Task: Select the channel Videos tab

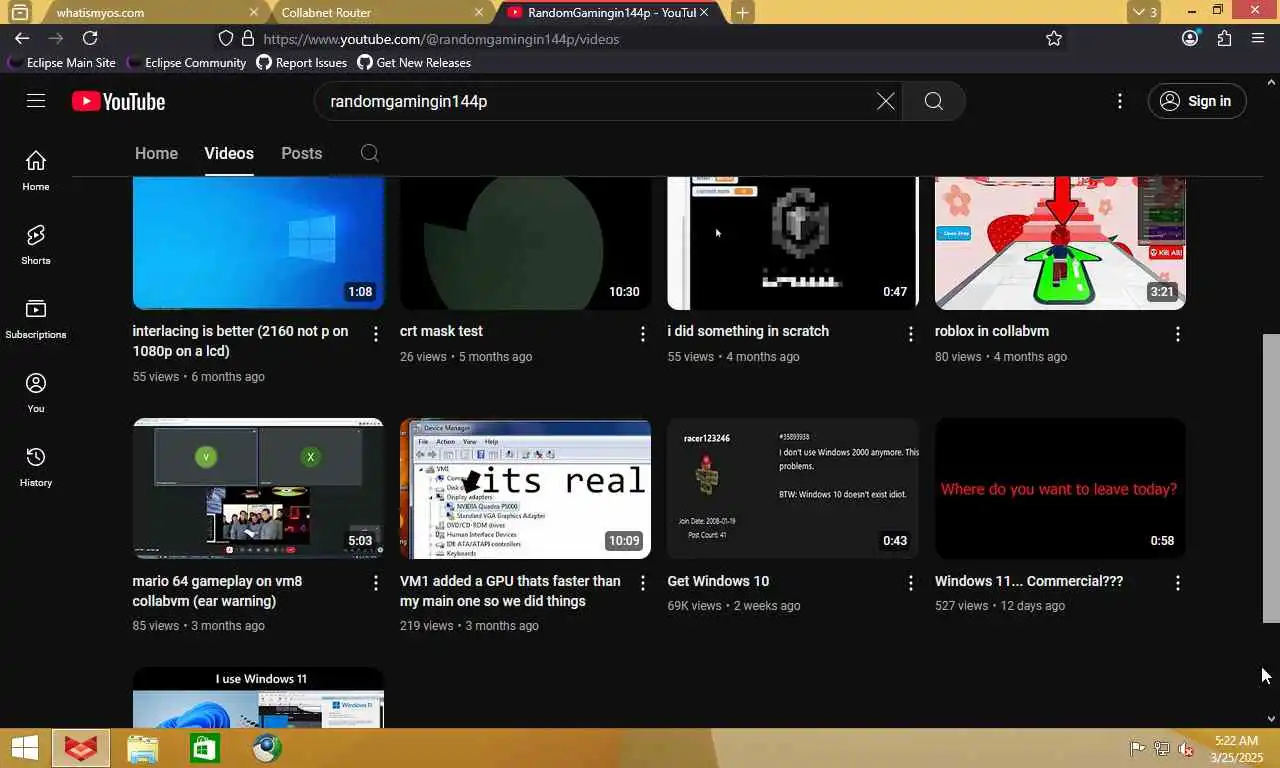Action: coord(229,153)
